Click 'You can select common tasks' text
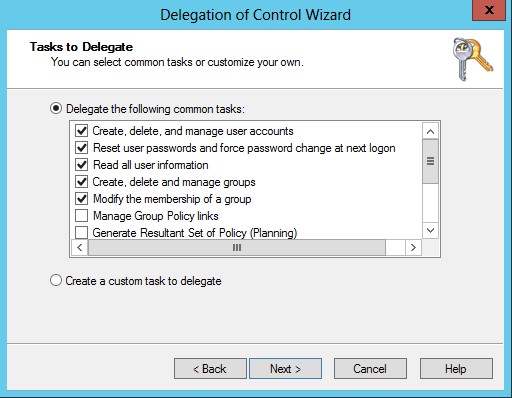Screen dimensions: 512x398 point(177,62)
